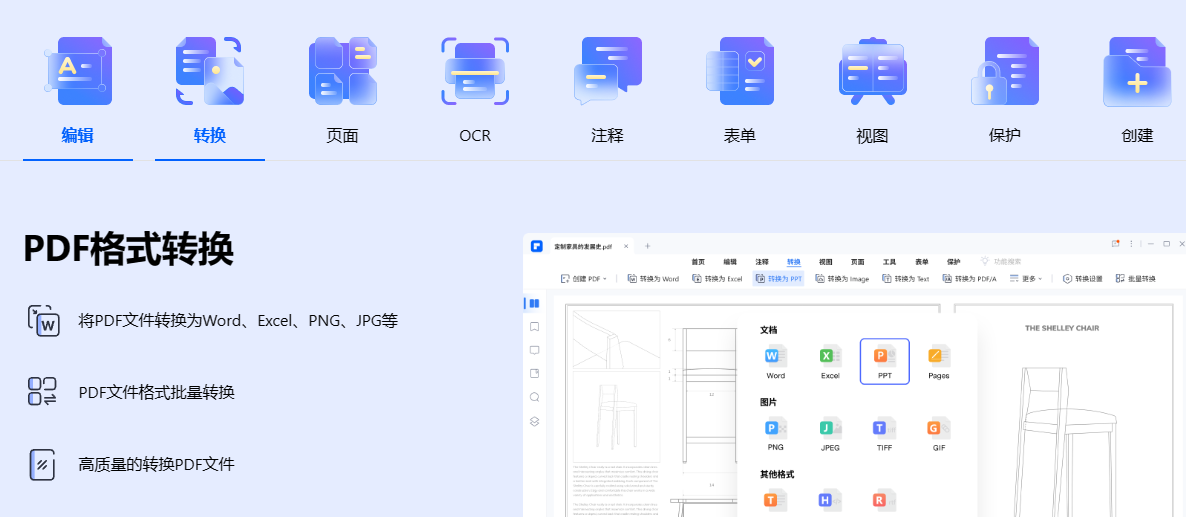
Task: Click the 转换为 PPT toolbar button
Action: coord(778,279)
